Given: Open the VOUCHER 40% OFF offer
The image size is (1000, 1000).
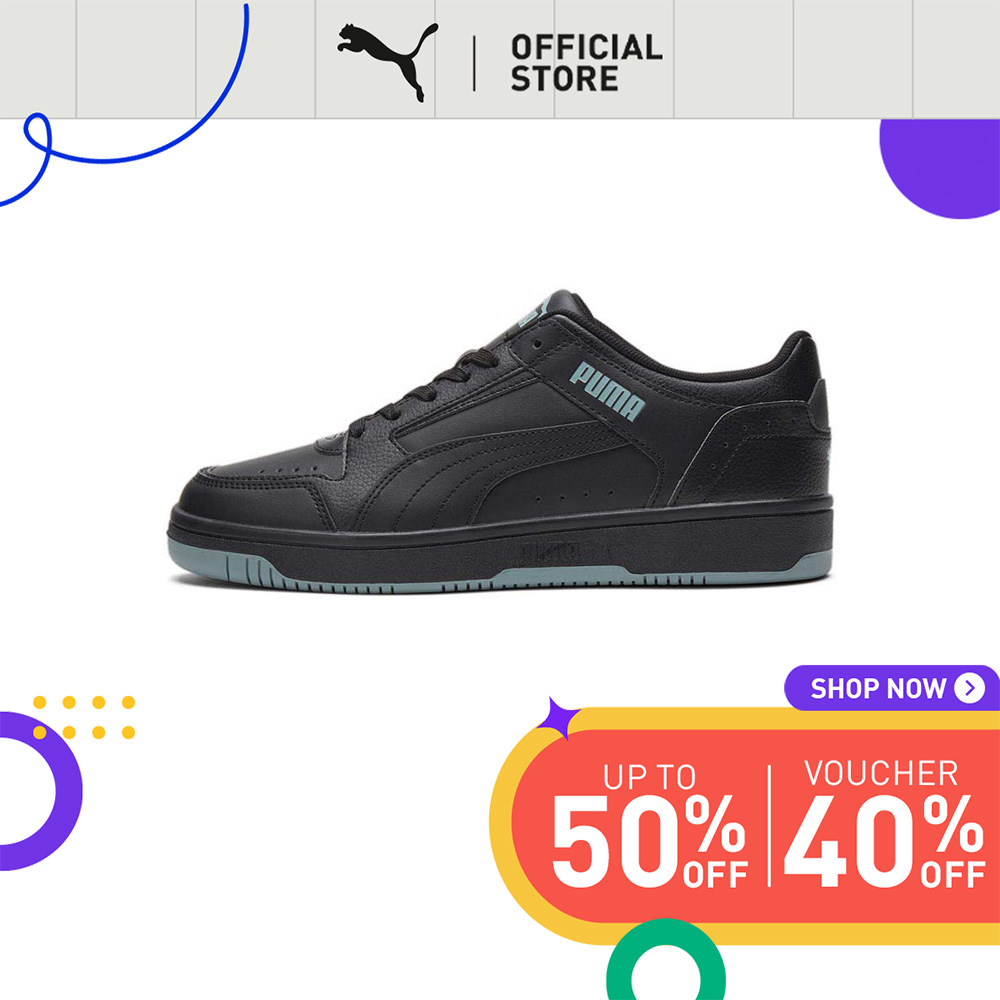Looking at the screenshot, I should point(885,823).
